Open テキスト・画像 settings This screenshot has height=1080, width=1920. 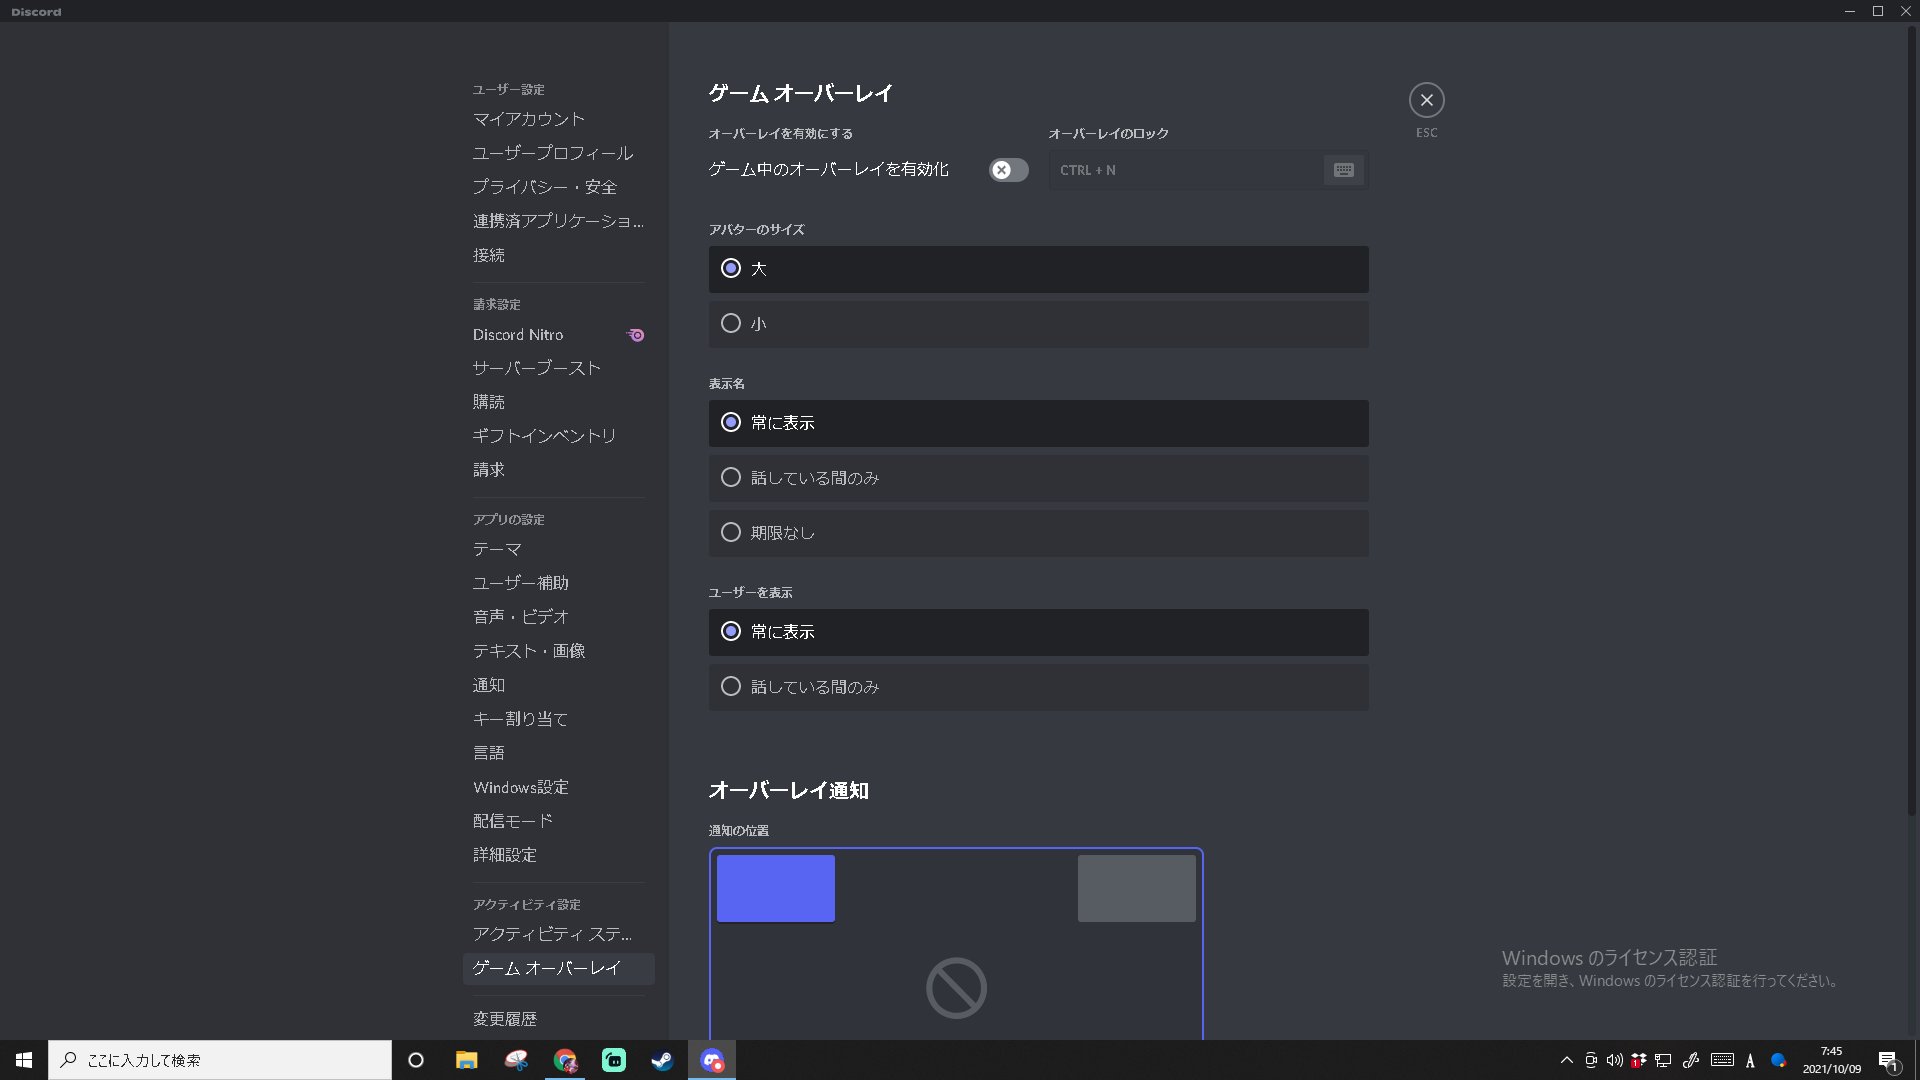tap(558, 651)
